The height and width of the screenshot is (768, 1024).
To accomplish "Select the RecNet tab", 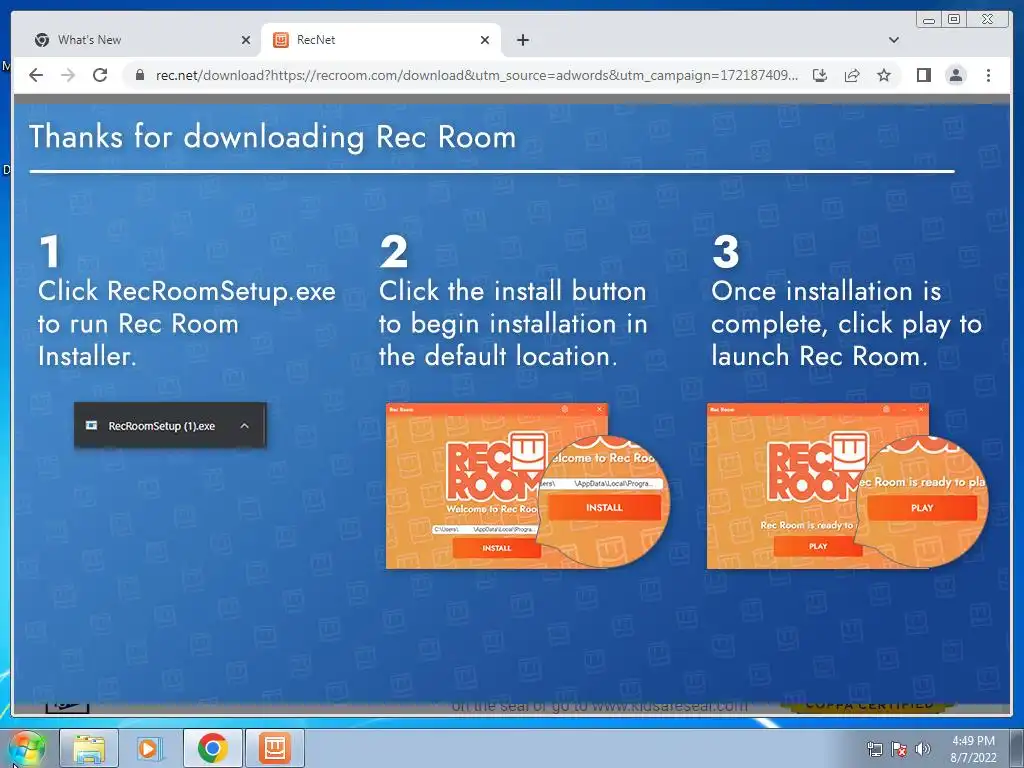I will coord(381,40).
